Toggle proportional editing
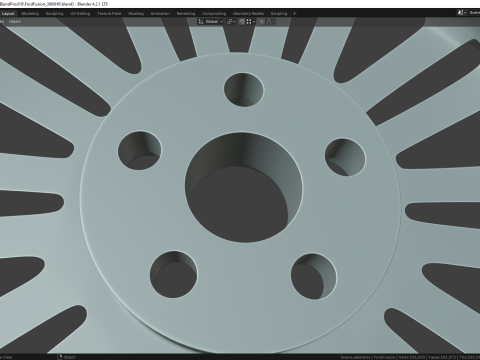The width and height of the screenshot is (480, 360). 262,22
